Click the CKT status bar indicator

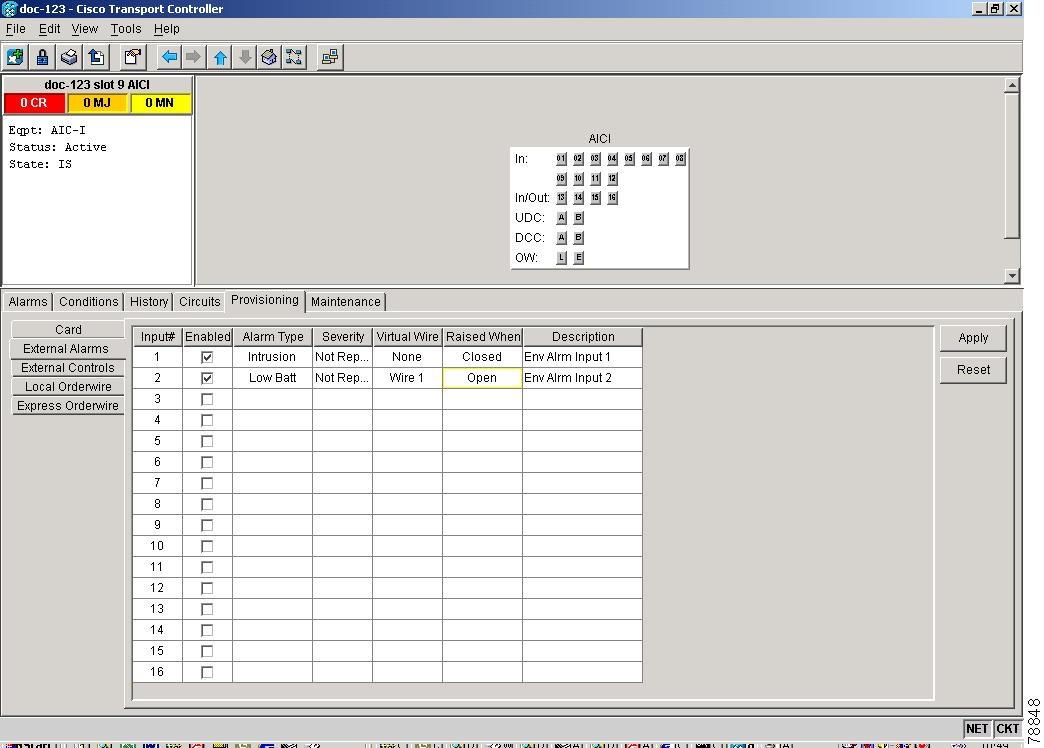pyautogui.click(x=1007, y=729)
